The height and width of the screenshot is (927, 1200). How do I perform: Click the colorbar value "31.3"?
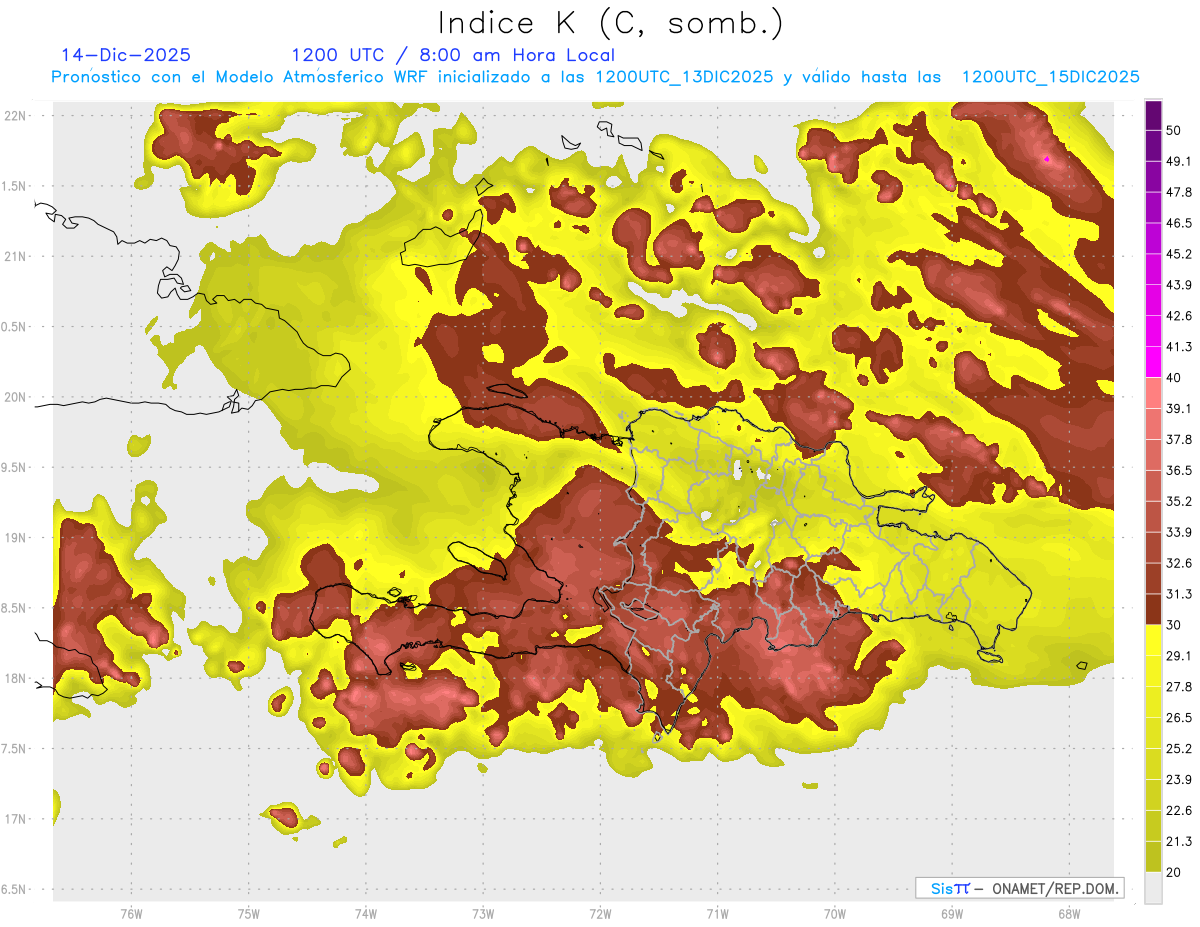pos(1179,594)
